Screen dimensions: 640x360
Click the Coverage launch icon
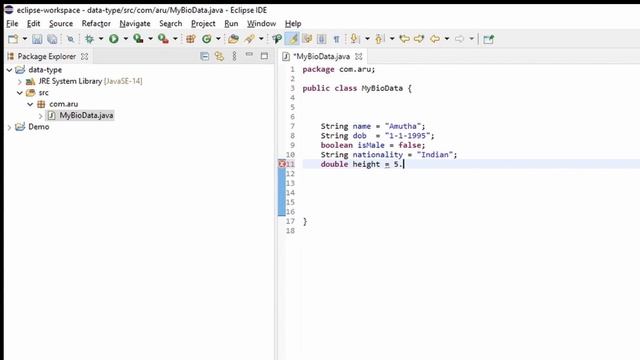pos(139,39)
